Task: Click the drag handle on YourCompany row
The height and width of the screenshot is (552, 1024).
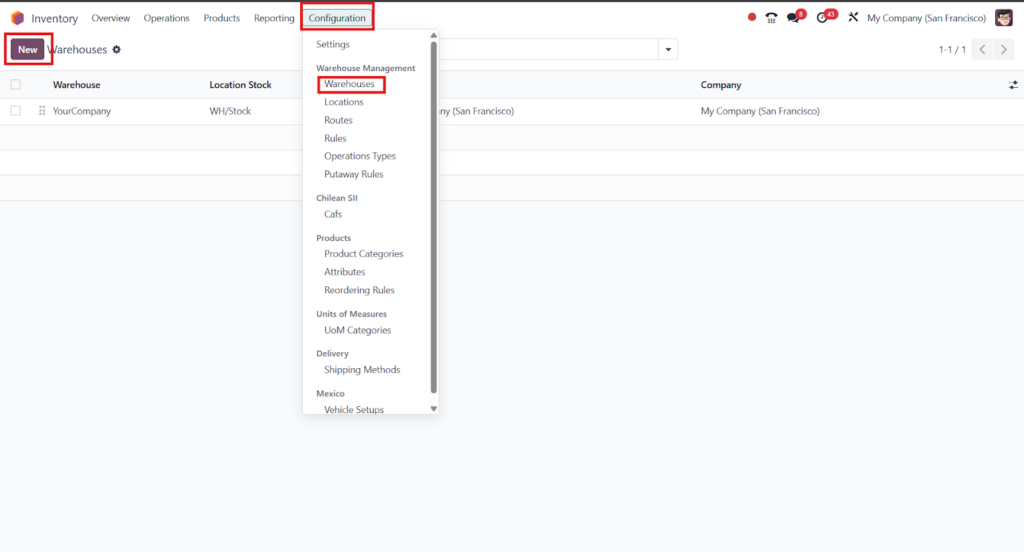Action: click(42, 111)
